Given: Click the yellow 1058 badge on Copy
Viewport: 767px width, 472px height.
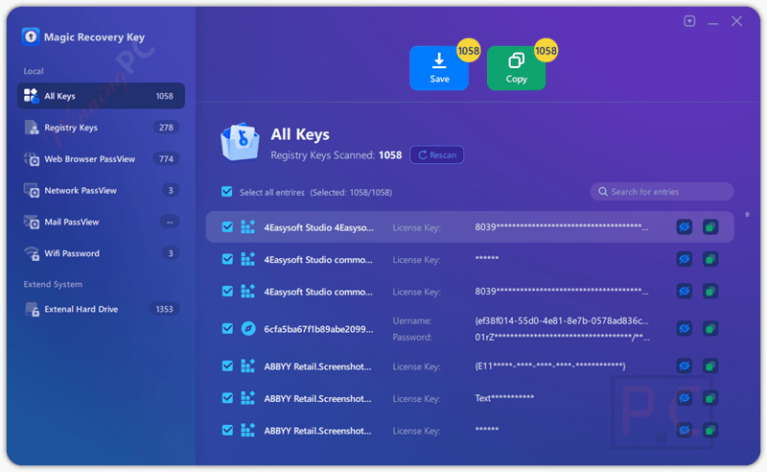Looking at the screenshot, I should pos(546,50).
